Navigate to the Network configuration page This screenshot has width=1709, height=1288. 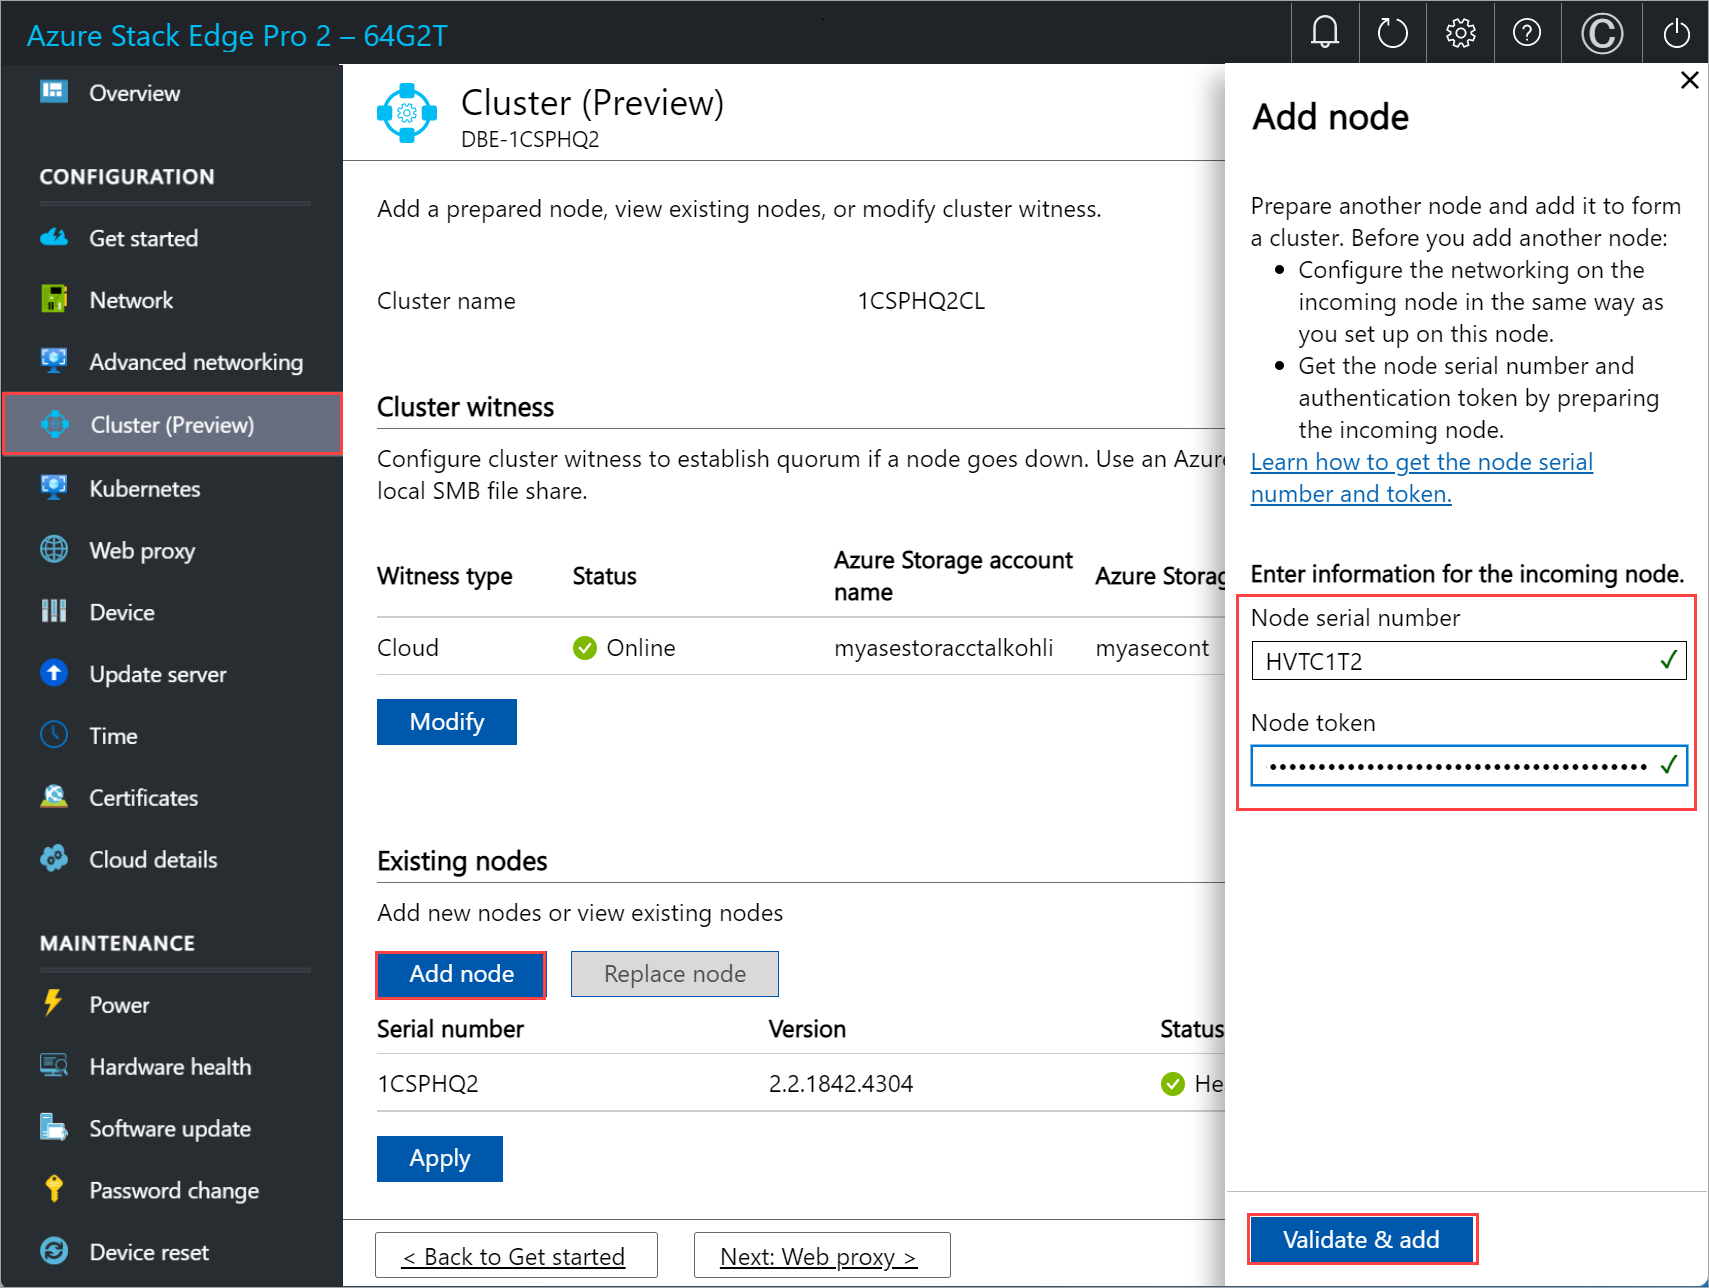click(130, 299)
